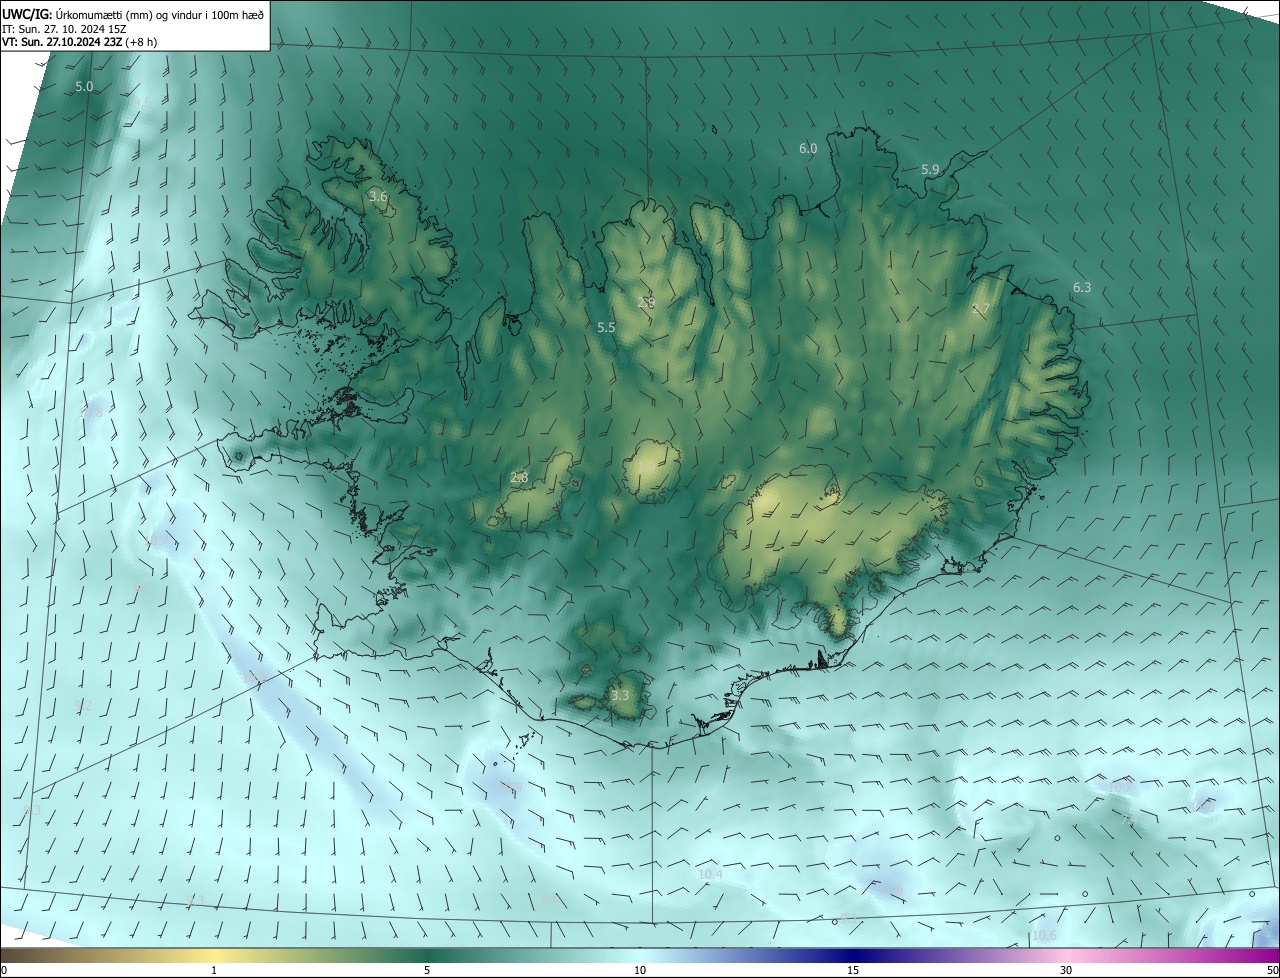Screen dimensions: 1280x978
Task: Click the 3.6 value label in the Westfjords
Action: click(378, 197)
